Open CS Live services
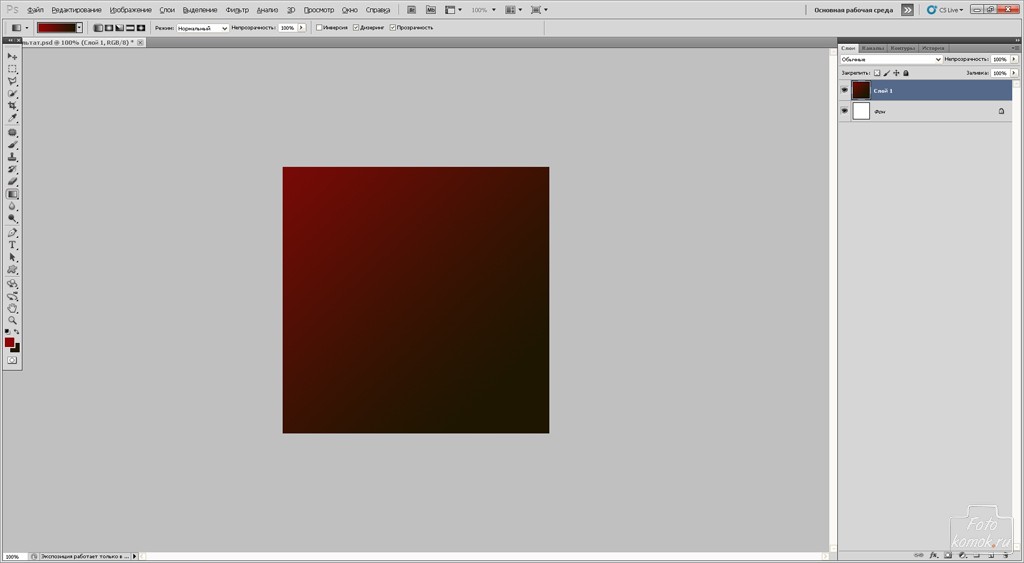The image size is (1024, 563). [946, 10]
